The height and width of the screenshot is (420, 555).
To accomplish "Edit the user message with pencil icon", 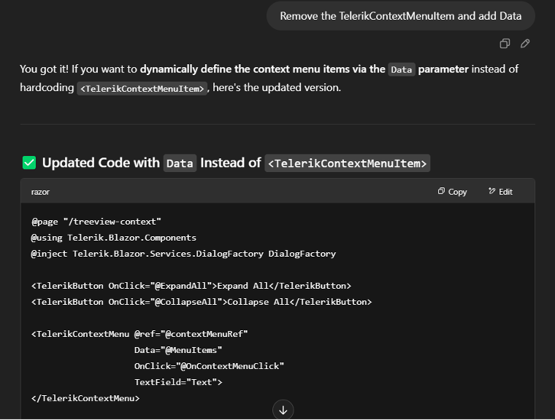I will tap(525, 44).
